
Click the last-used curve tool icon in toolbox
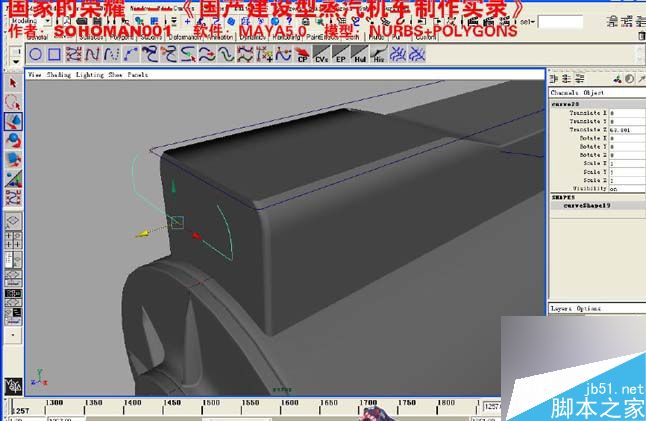[x=13, y=197]
